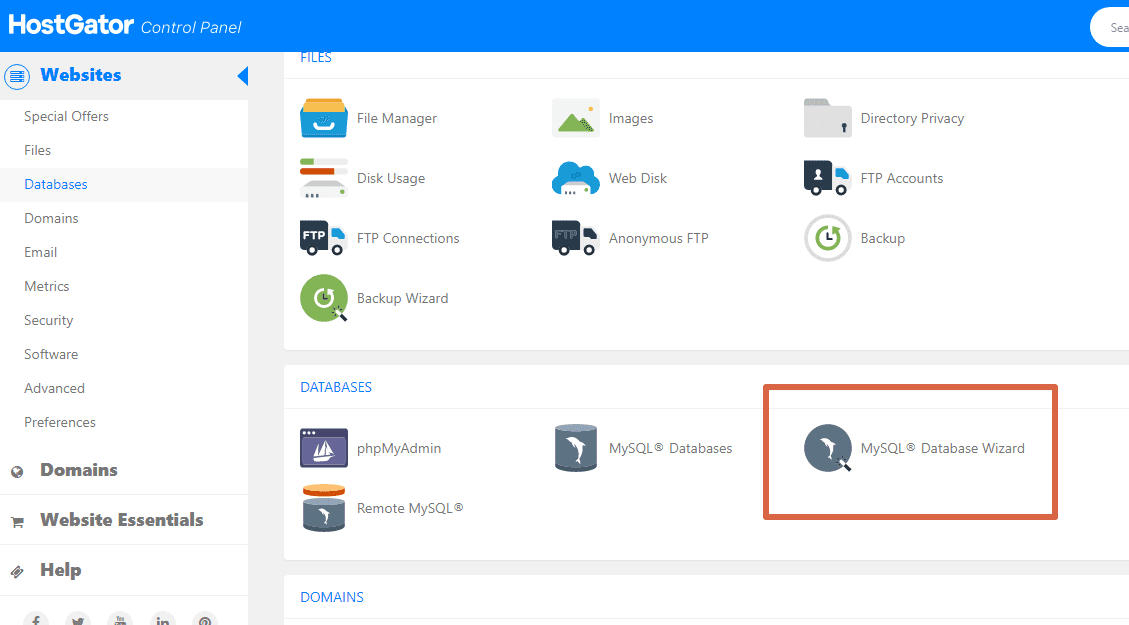This screenshot has height=625, width=1129.
Task: Select Databases in the sidebar
Action: tap(56, 184)
